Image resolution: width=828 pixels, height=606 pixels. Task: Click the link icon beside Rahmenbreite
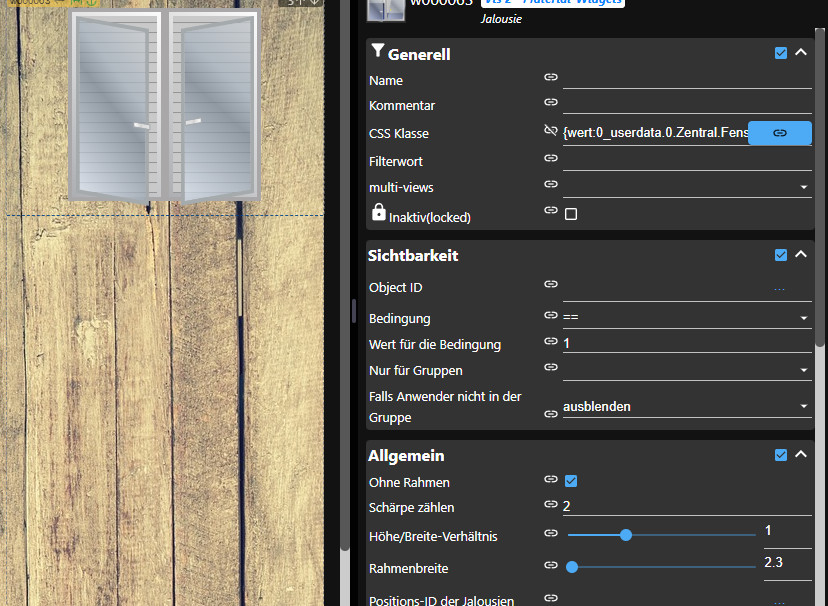(x=550, y=565)
